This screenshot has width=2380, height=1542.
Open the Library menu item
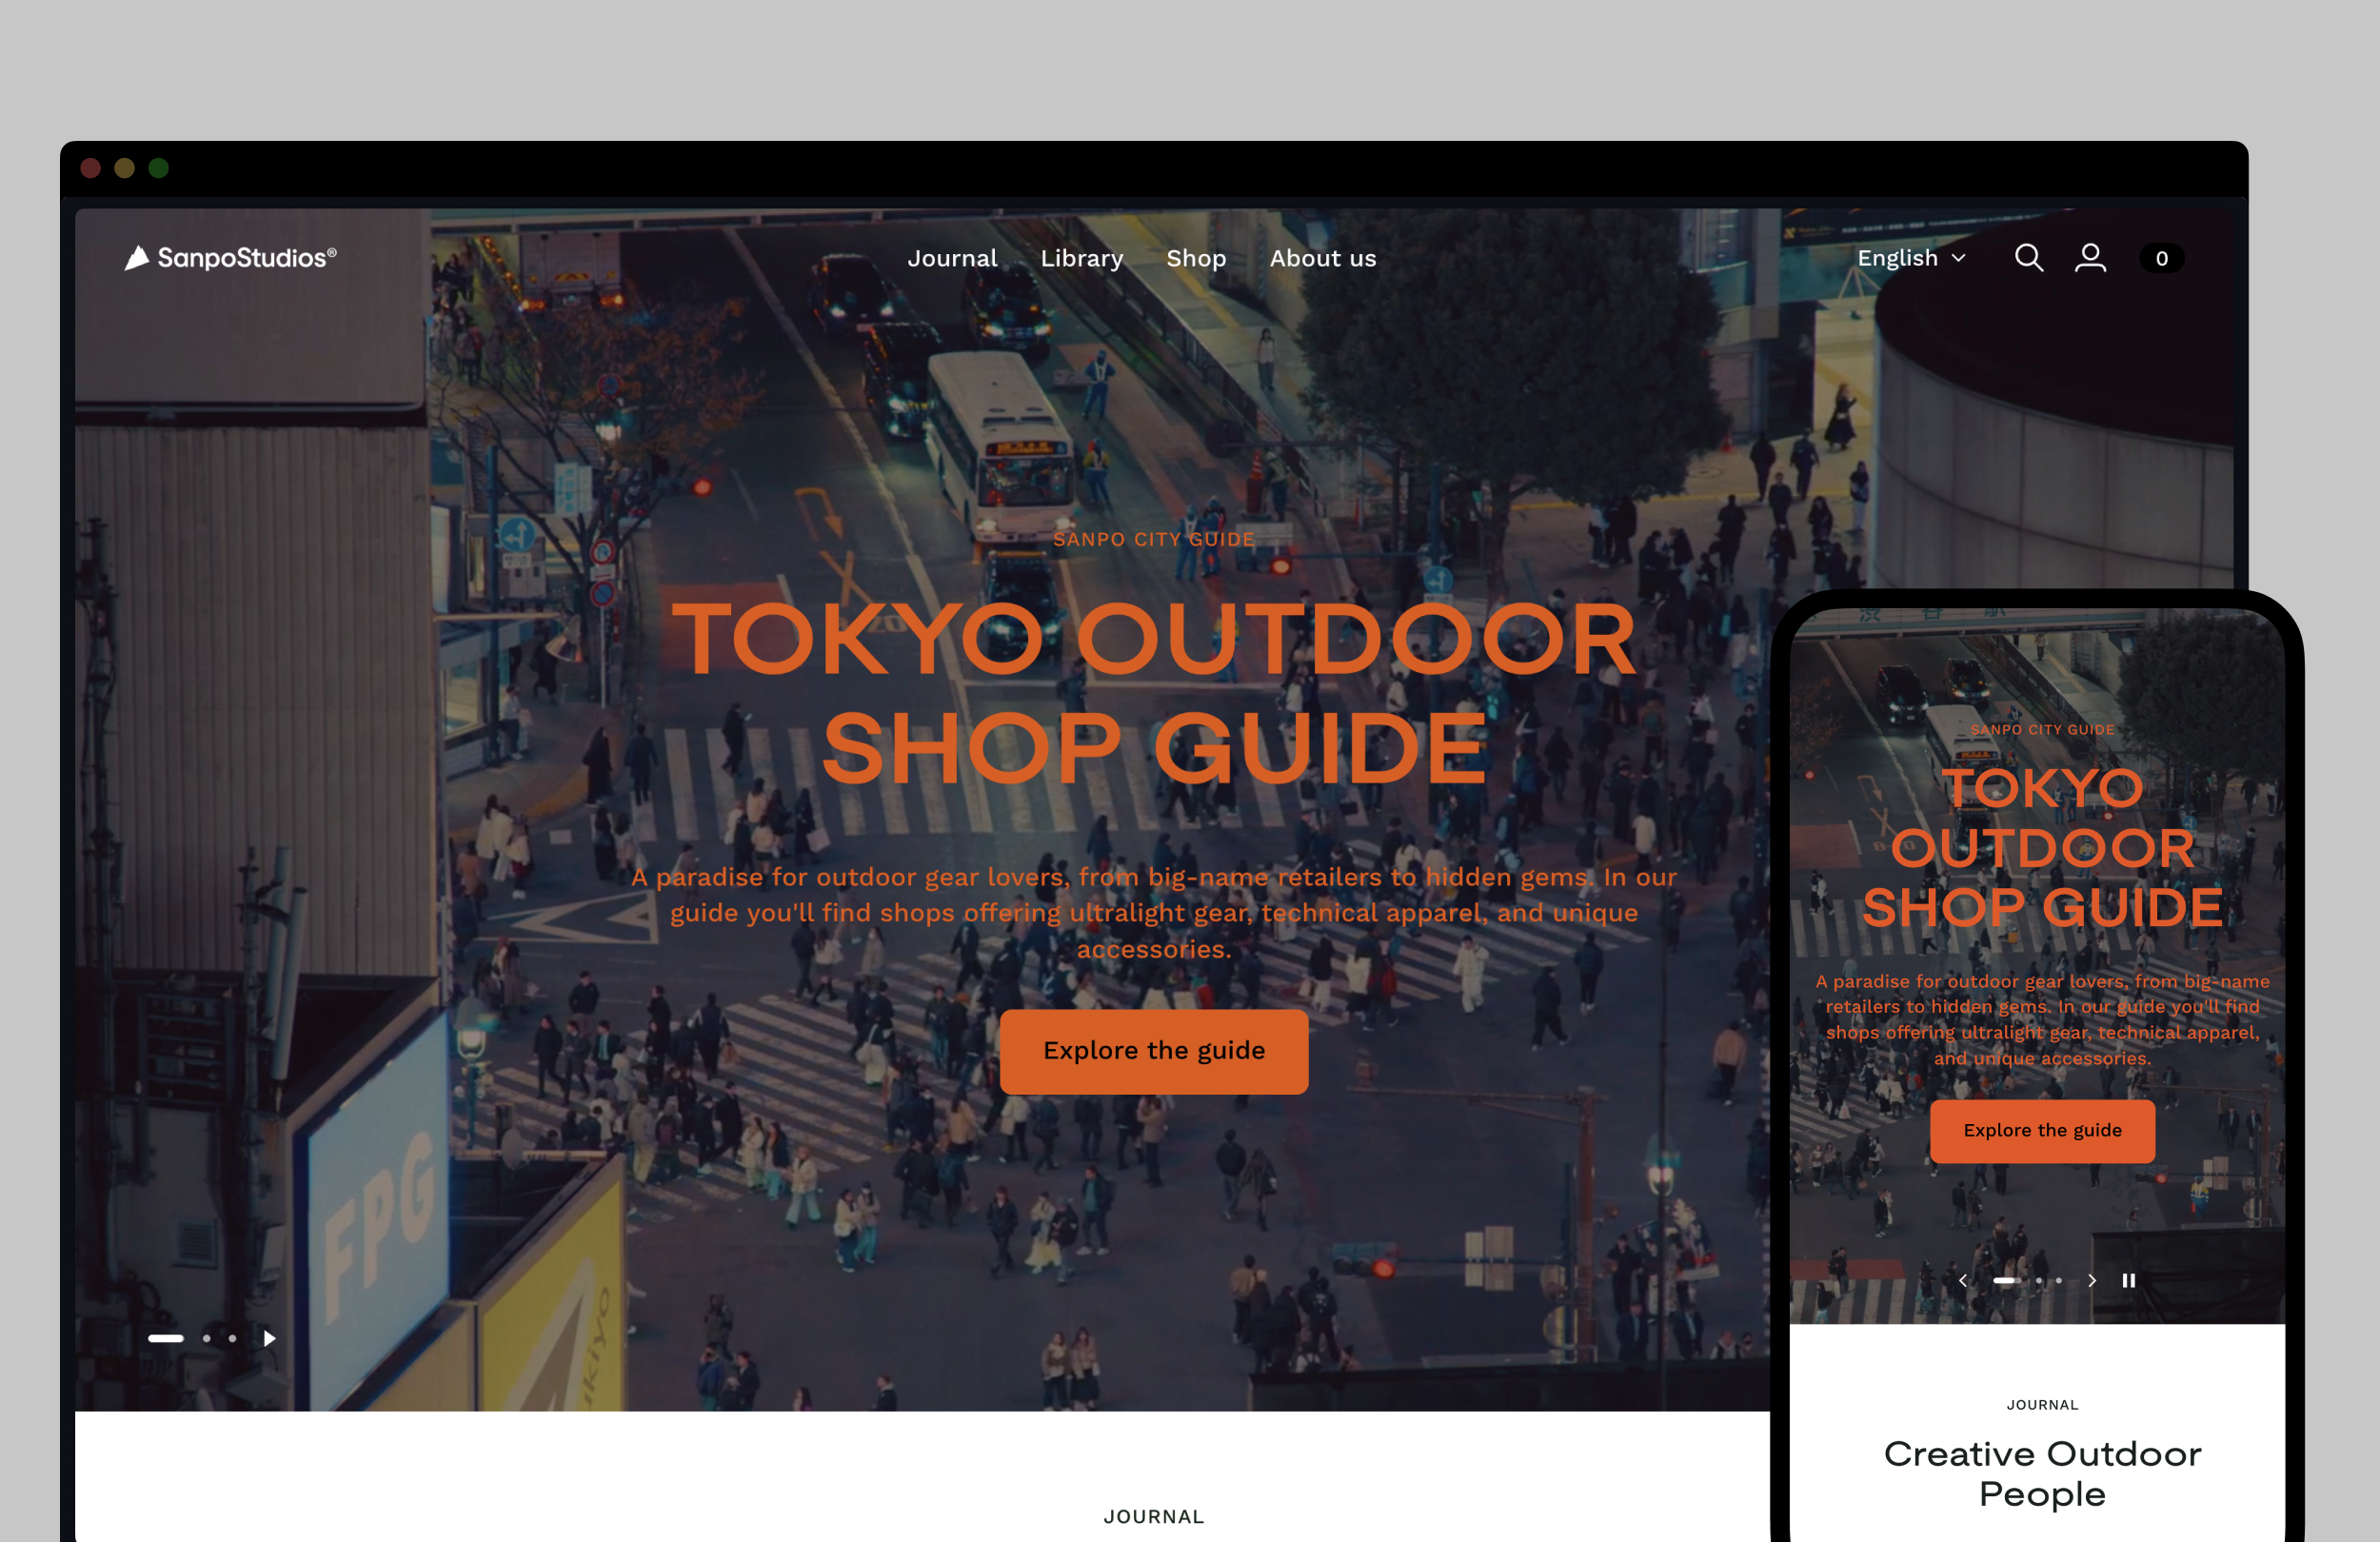point(1082,258)
